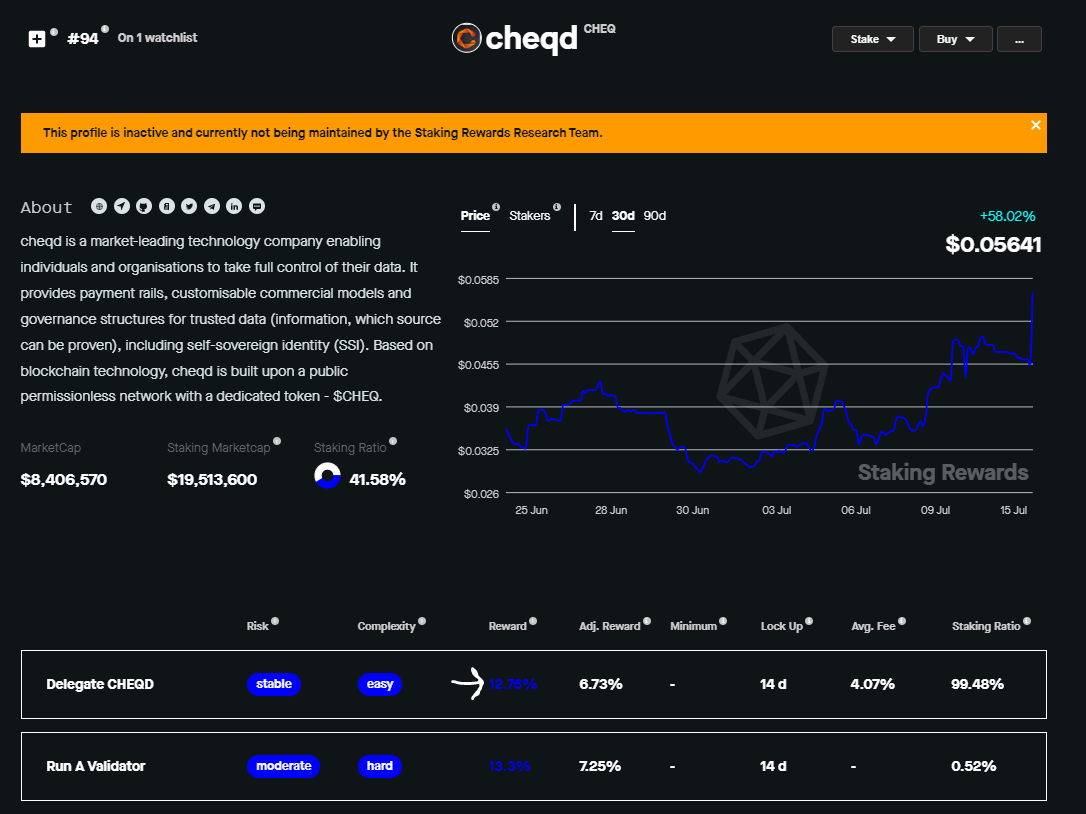Switch chart to the Price tab
The image size is (1086, 814).
[475, 216]
